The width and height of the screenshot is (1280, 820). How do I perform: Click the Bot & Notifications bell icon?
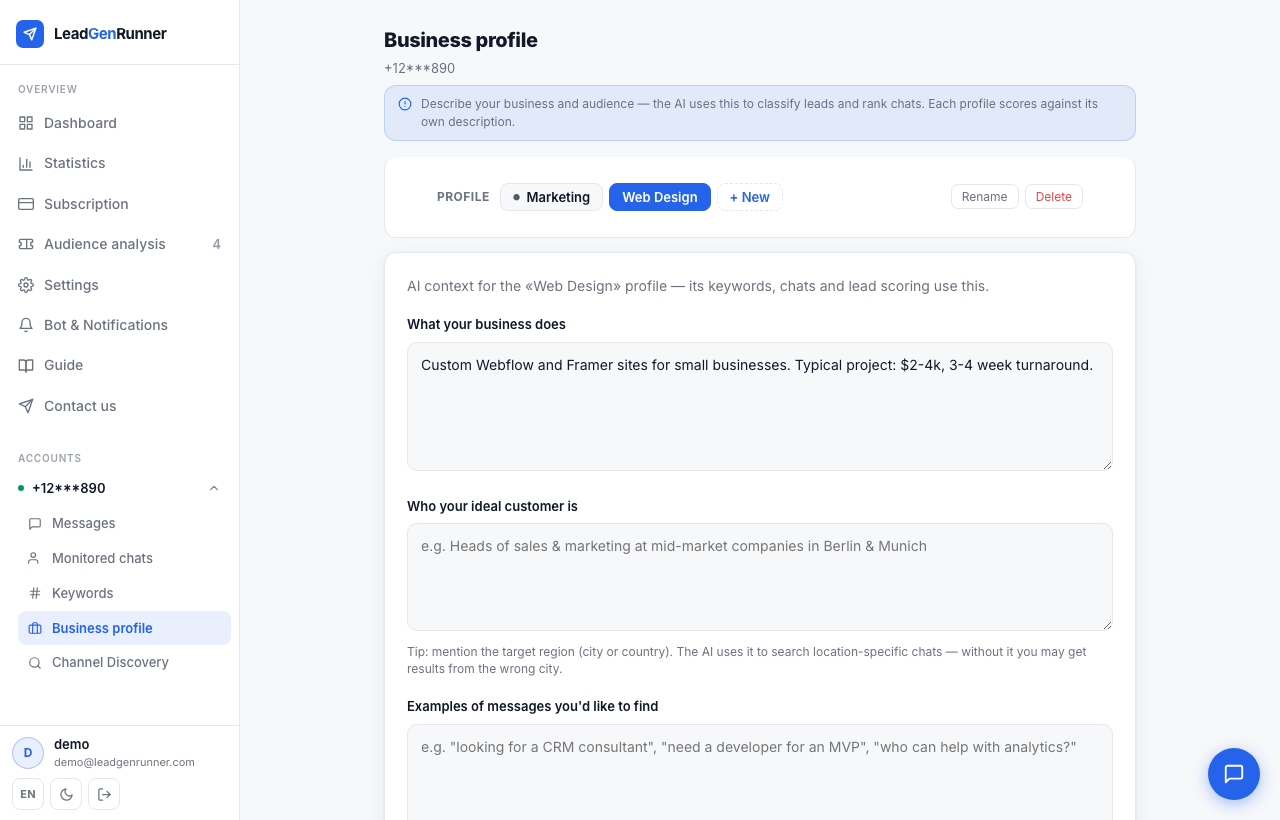tap(26, 325)
